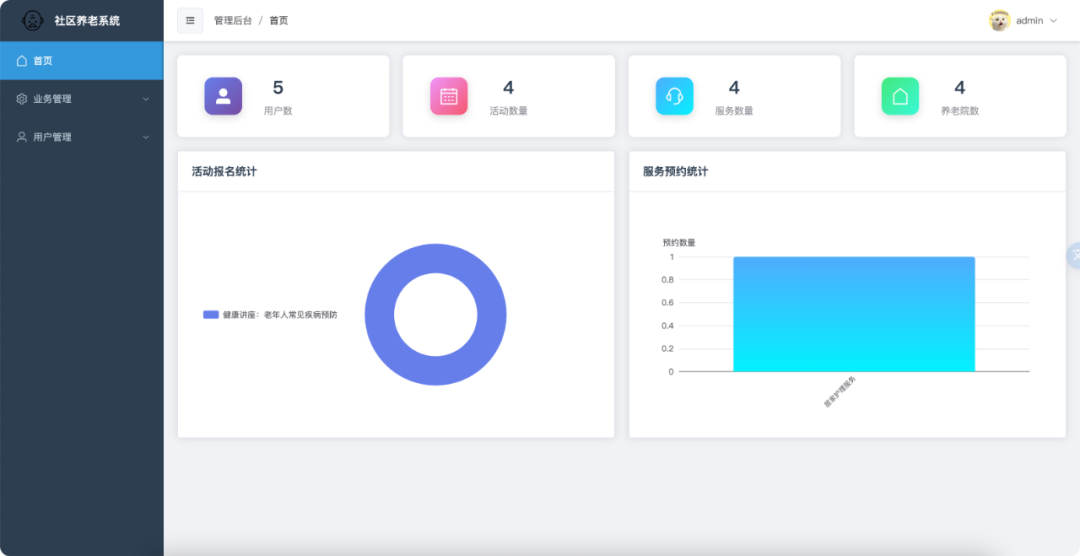Click the person icon beside 用户管理
The height and width of the screenshot is (556, 1080).
click(x=21, y=137)
